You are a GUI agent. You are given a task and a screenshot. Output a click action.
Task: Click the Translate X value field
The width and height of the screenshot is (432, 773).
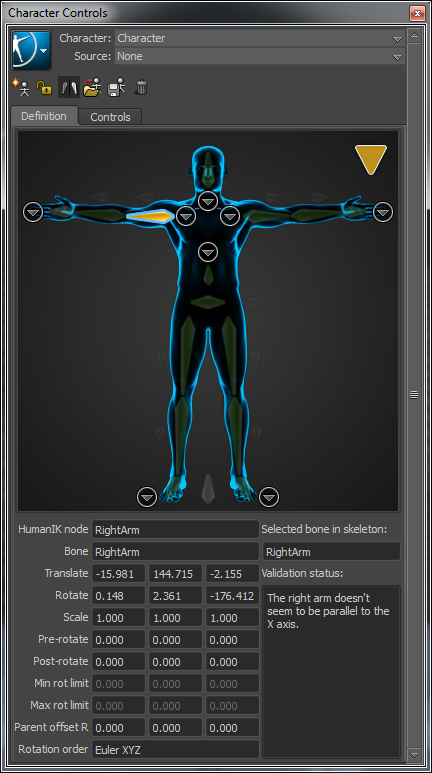point(118,574)
